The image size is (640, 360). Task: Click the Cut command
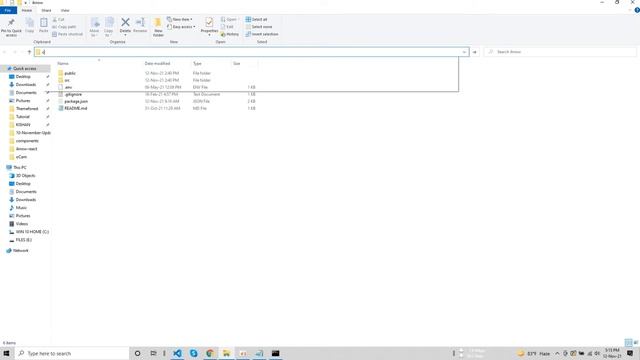(58, 19)
